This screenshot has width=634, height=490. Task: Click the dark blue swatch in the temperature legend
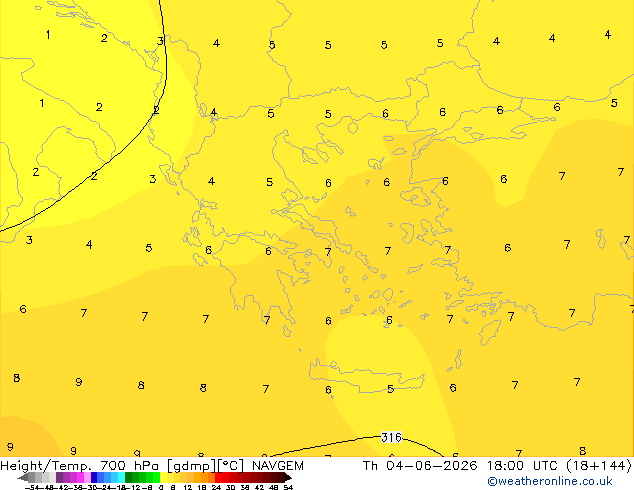point(94,477)
